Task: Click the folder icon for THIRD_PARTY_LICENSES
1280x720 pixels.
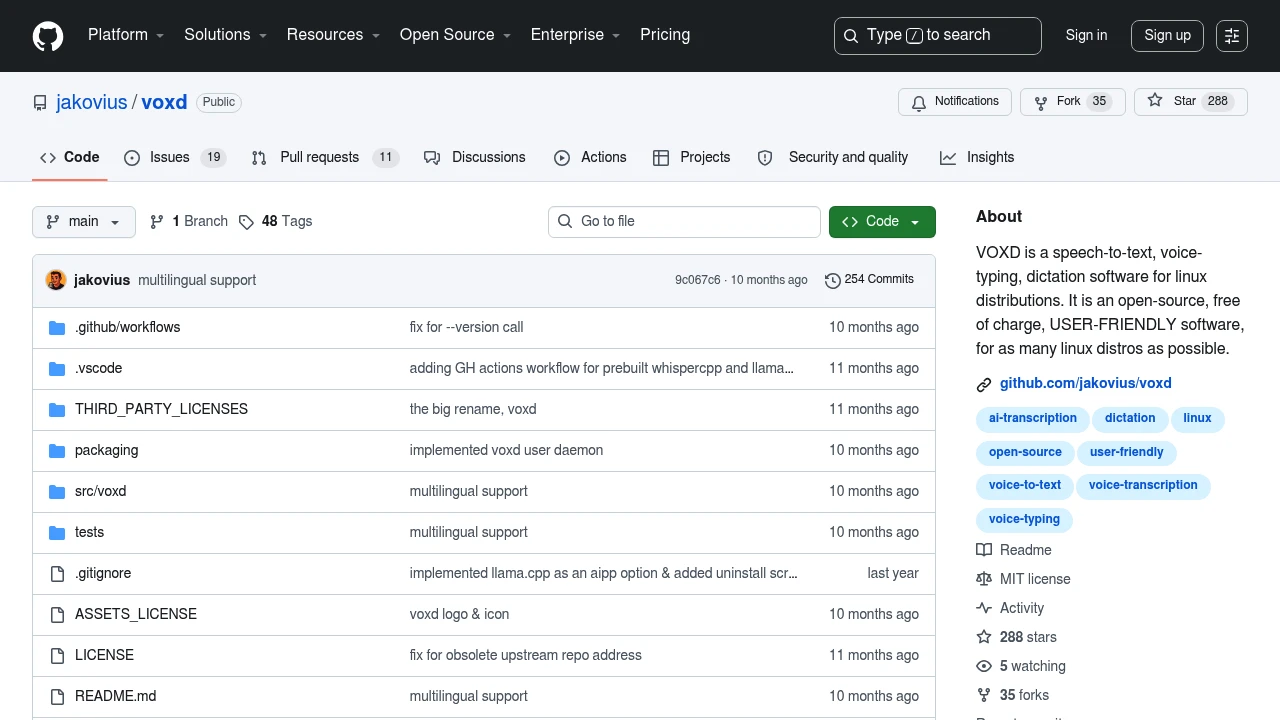Action: 57,410
